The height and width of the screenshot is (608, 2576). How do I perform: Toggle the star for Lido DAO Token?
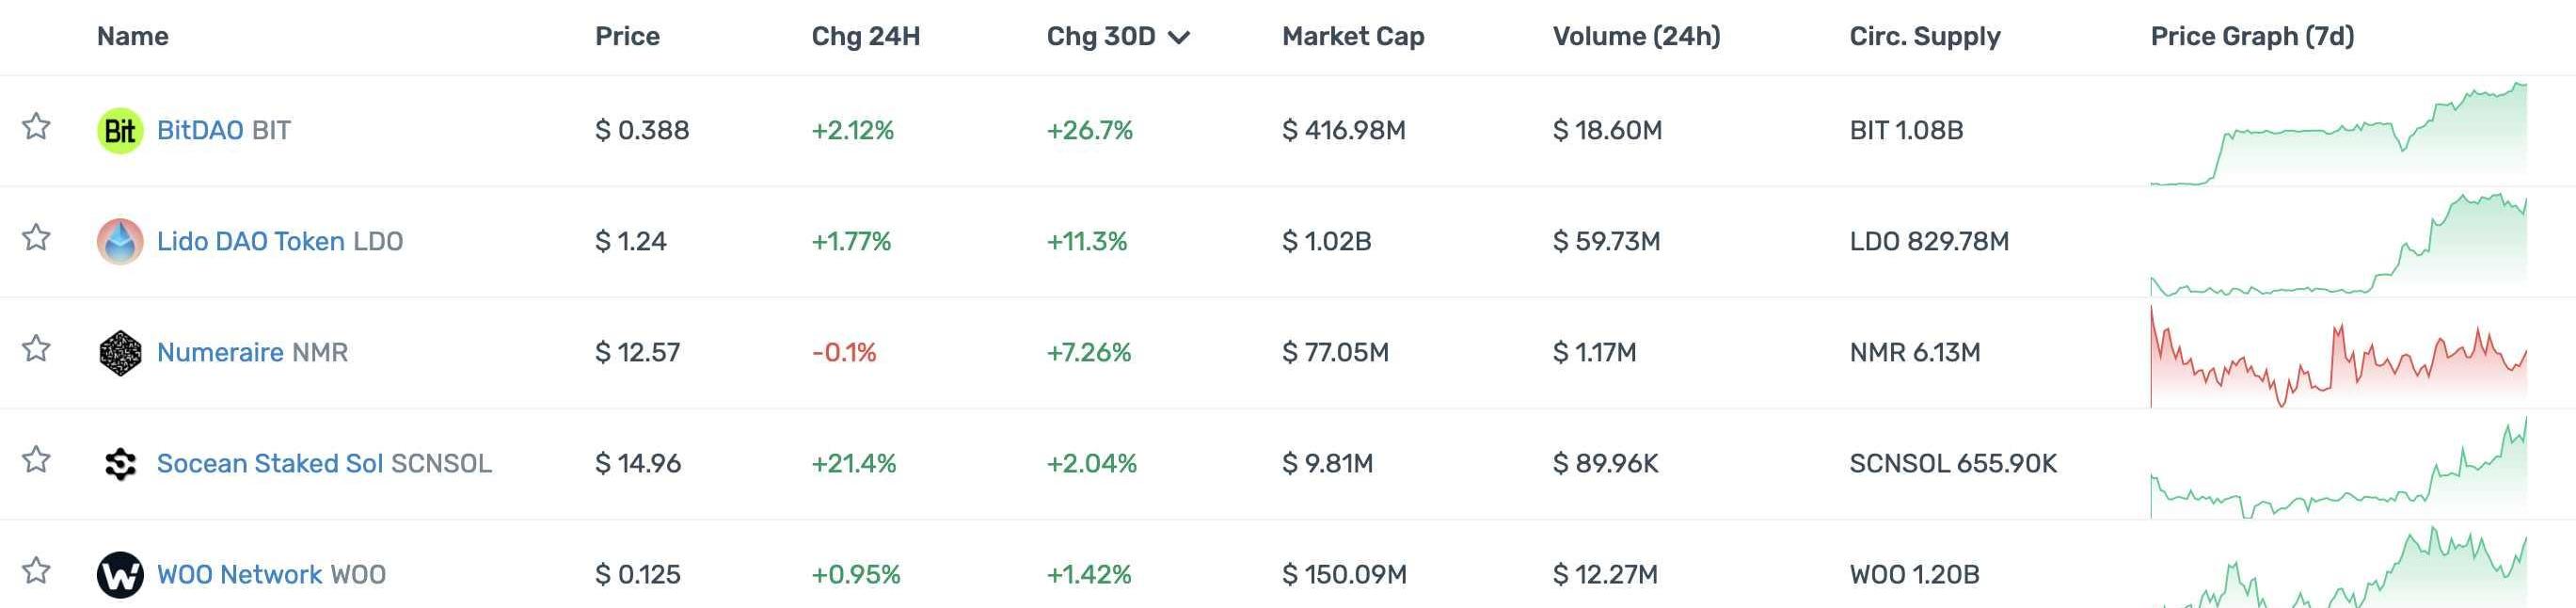click(x=37, y=238)
